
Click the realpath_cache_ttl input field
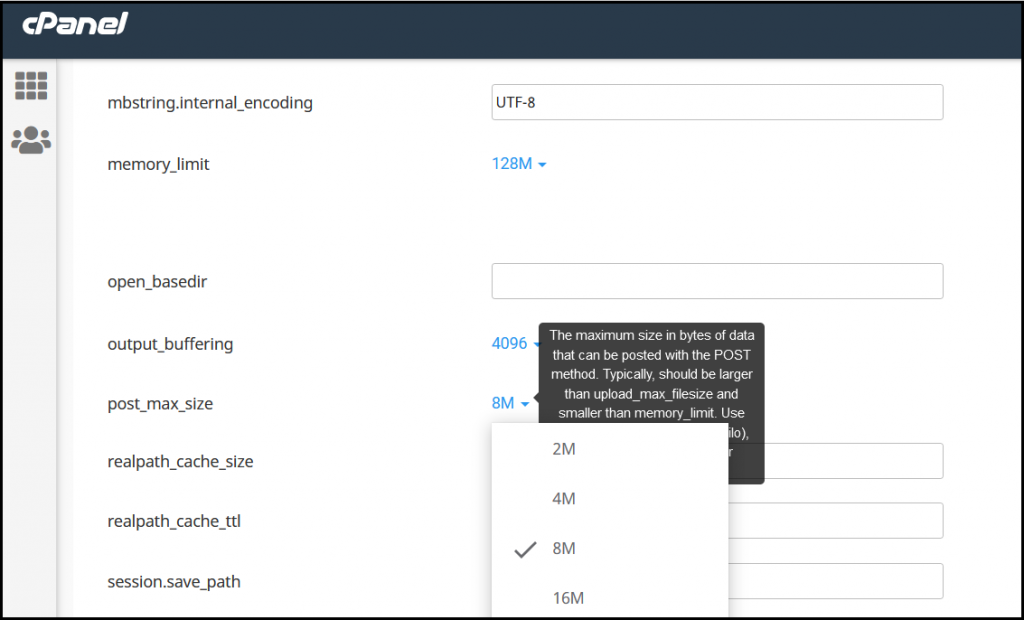click(835, 521)
